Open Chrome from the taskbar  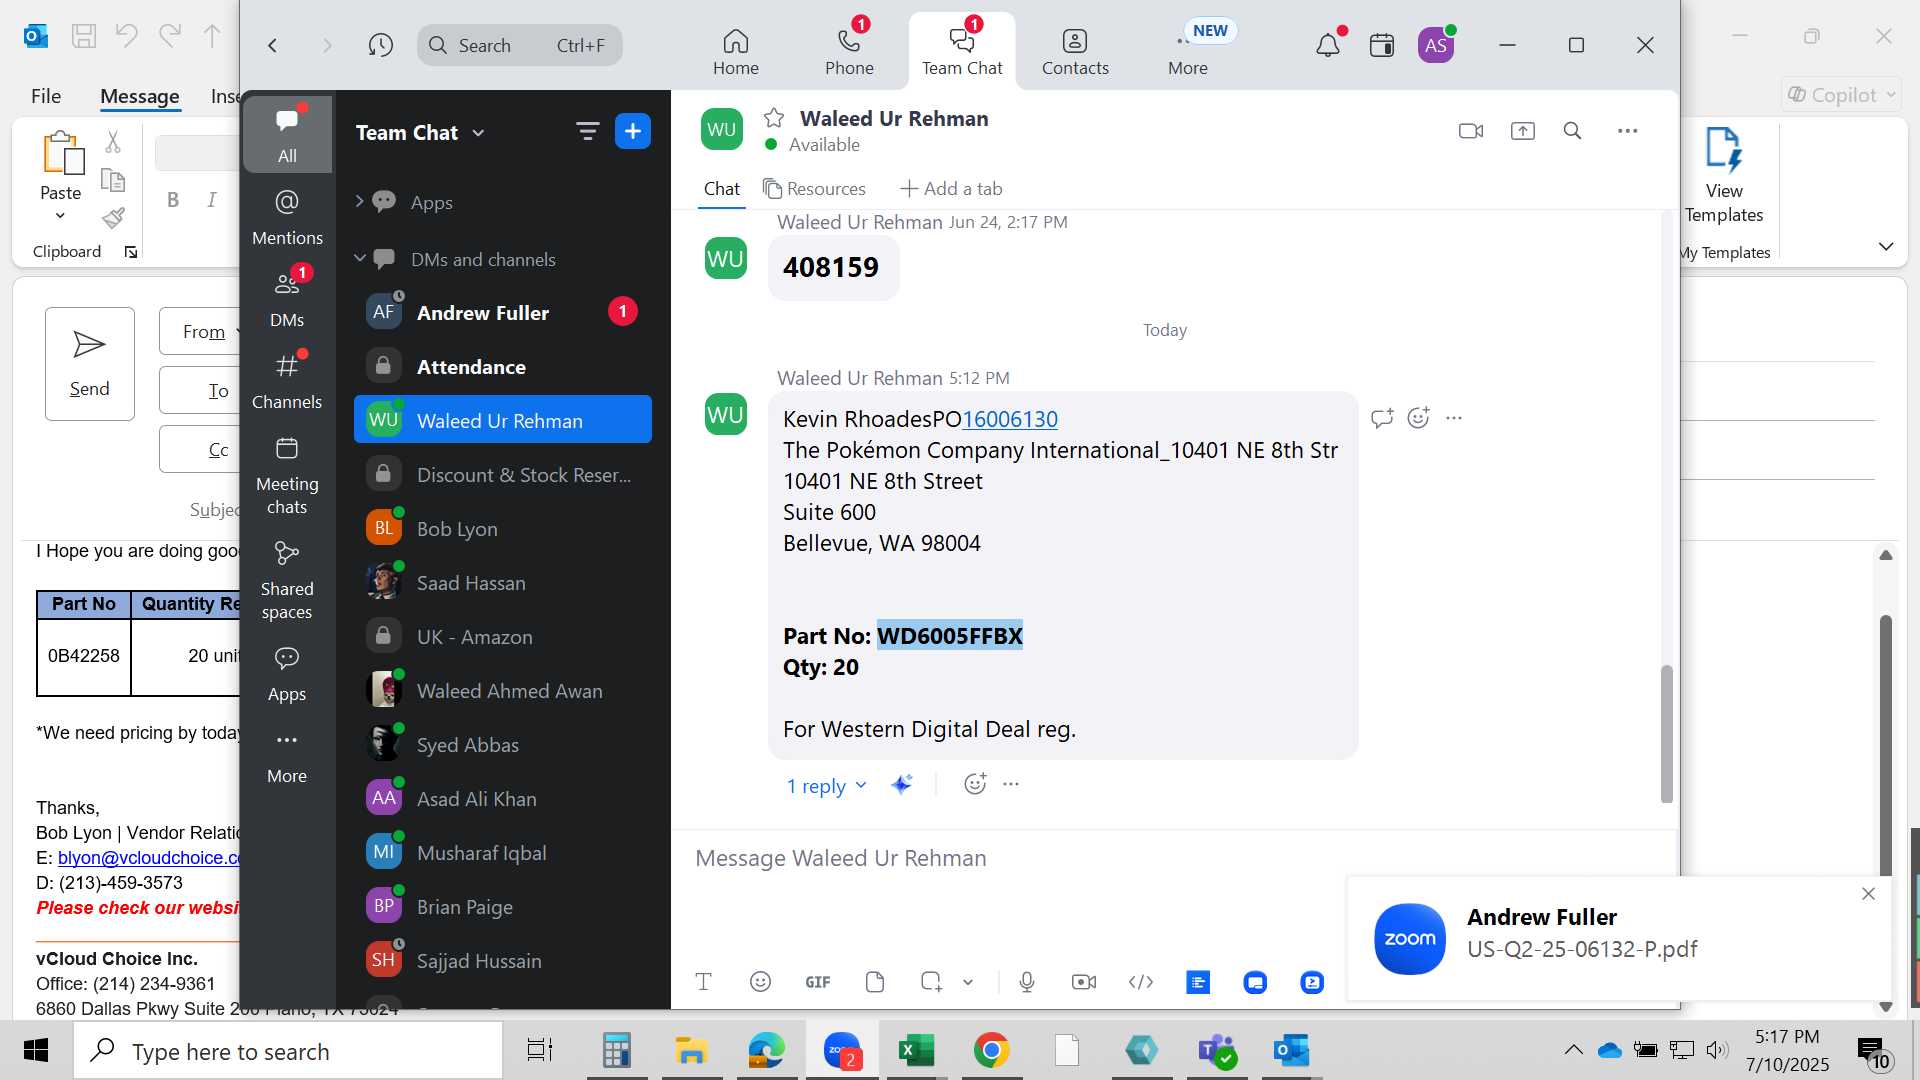pos(991,1050)
